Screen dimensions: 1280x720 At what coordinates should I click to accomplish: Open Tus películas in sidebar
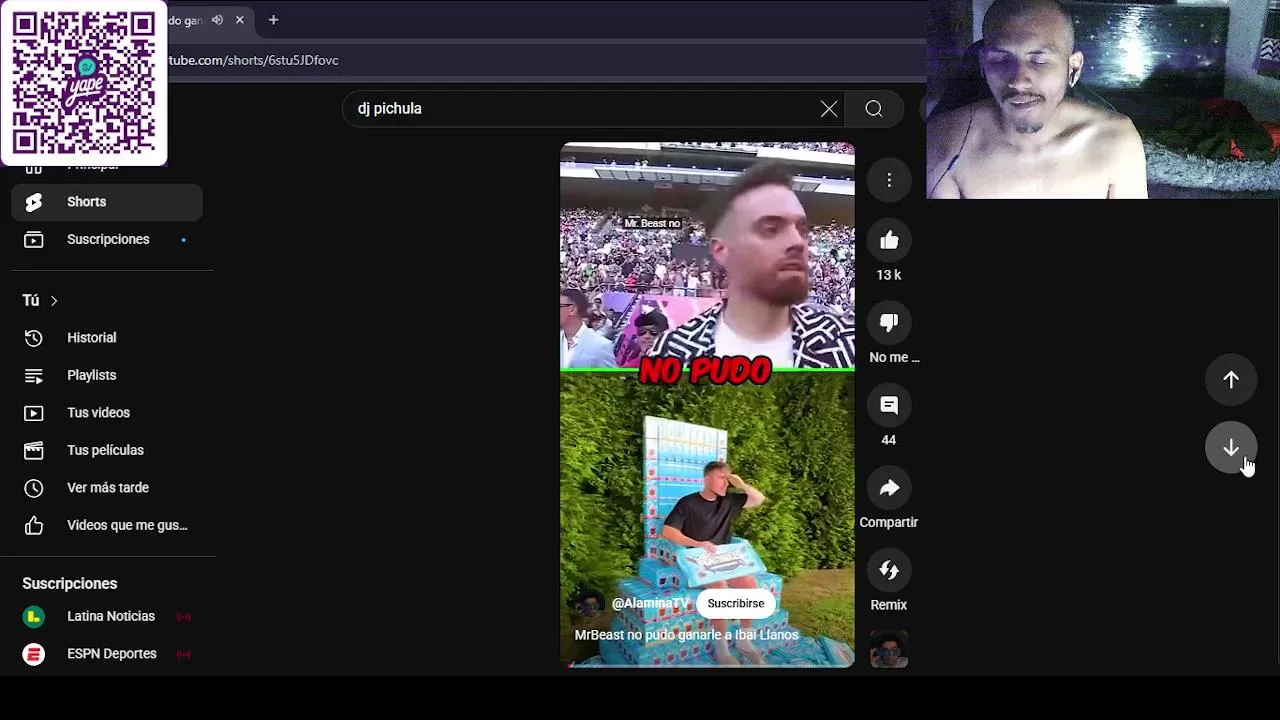pyautogui.click(x=107, y=451)
